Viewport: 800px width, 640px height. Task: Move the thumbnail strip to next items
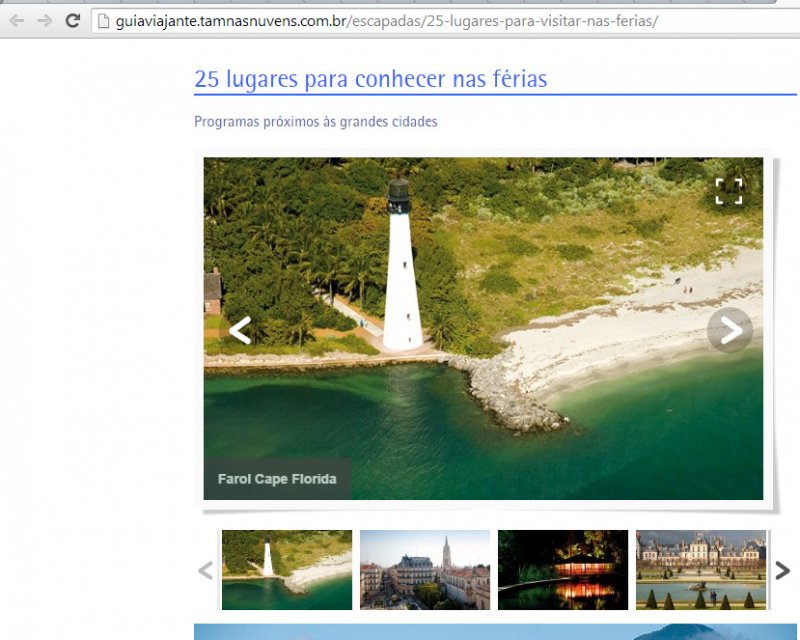click(x=782, y=570)
